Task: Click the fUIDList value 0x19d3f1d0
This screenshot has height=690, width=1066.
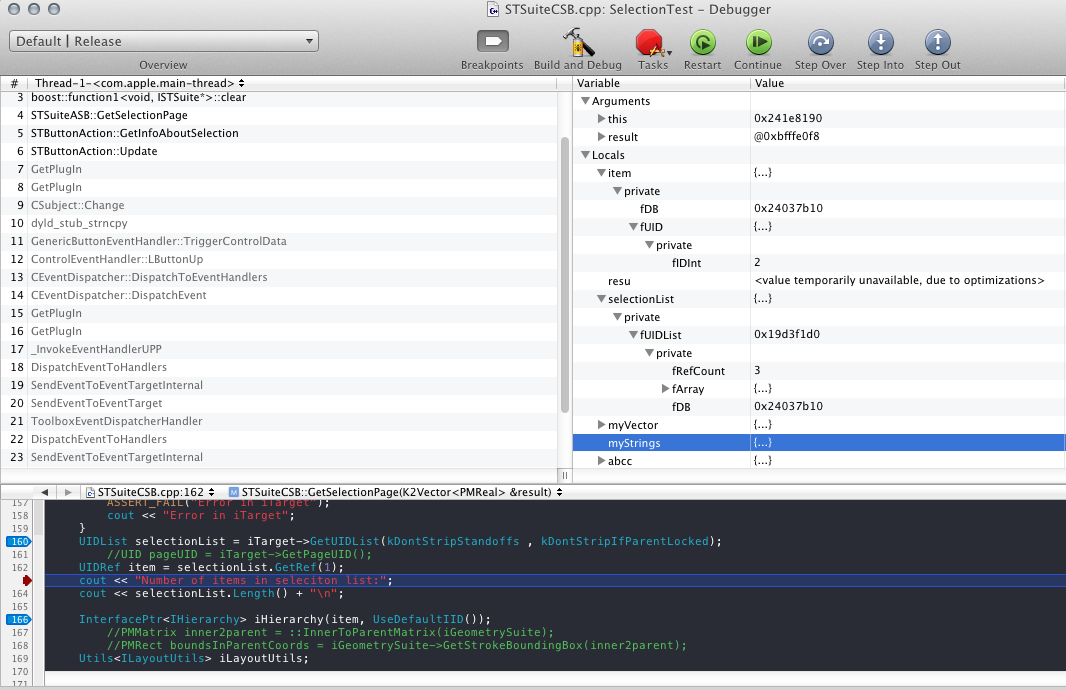Action: [787, 334]
